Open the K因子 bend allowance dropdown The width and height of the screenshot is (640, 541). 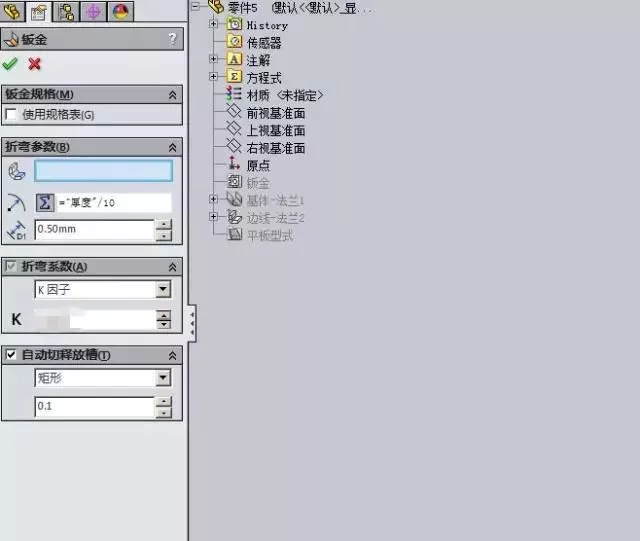coord(163,290)
